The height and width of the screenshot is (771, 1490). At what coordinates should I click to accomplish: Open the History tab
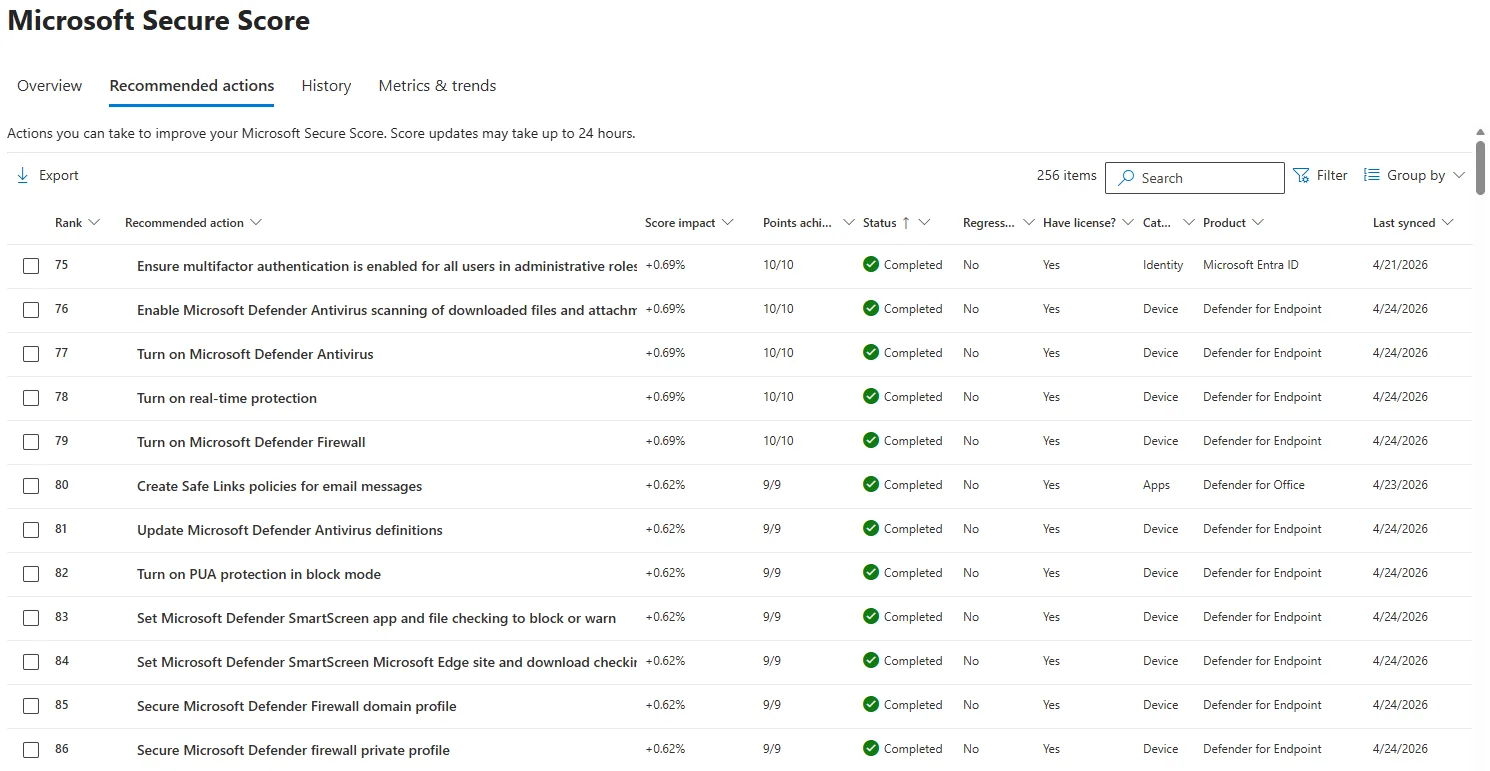[x=326, y=86]
